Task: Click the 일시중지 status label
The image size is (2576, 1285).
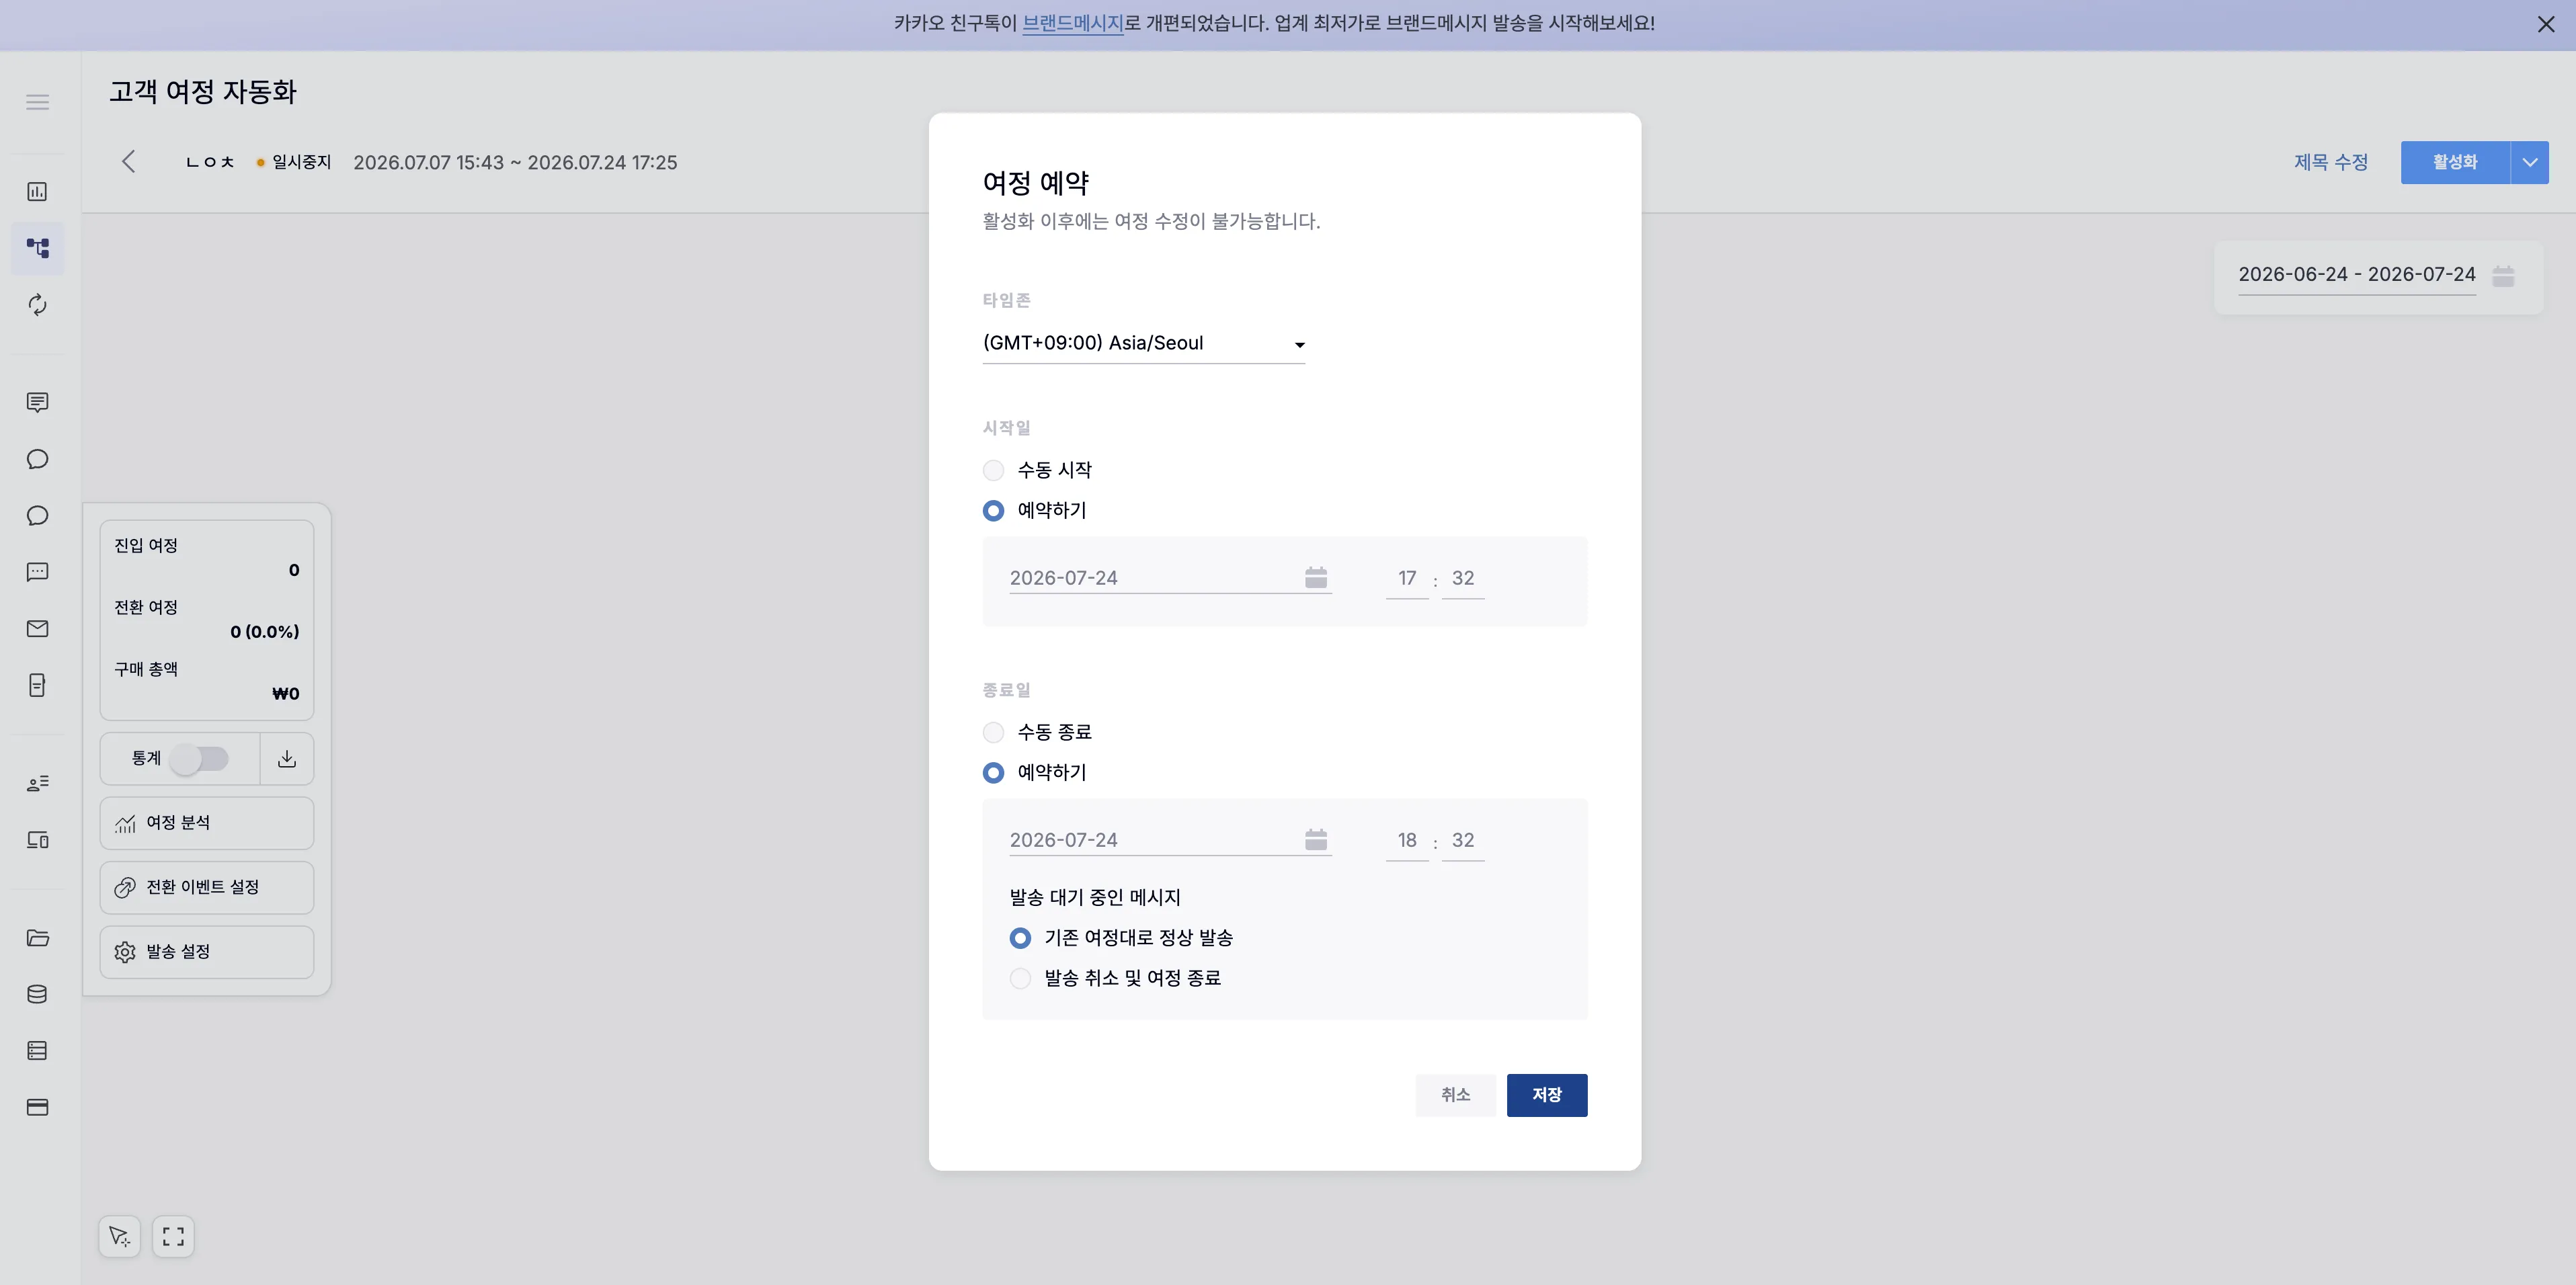Action: coord(301,162)
